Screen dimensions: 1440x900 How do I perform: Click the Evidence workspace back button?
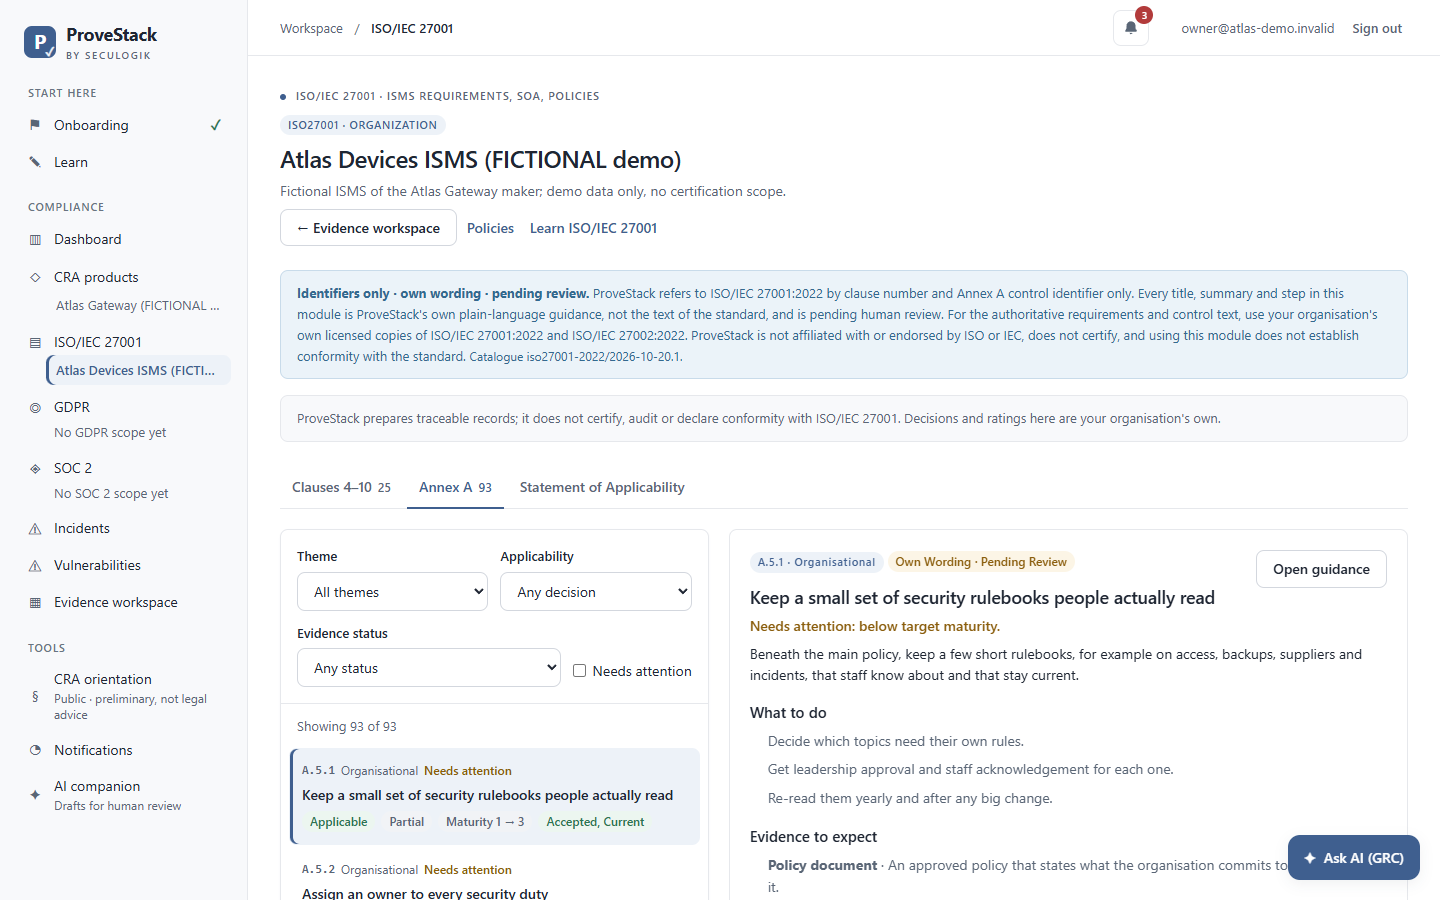point(368,228)
